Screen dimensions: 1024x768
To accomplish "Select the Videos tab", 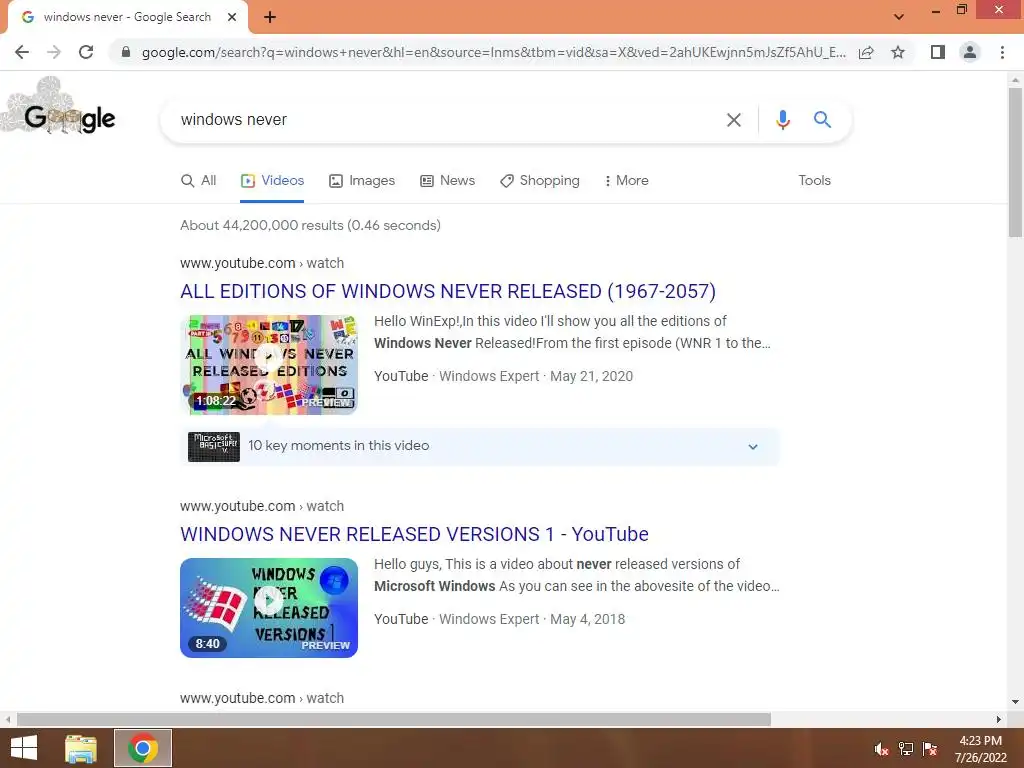I will coord(272,181).
